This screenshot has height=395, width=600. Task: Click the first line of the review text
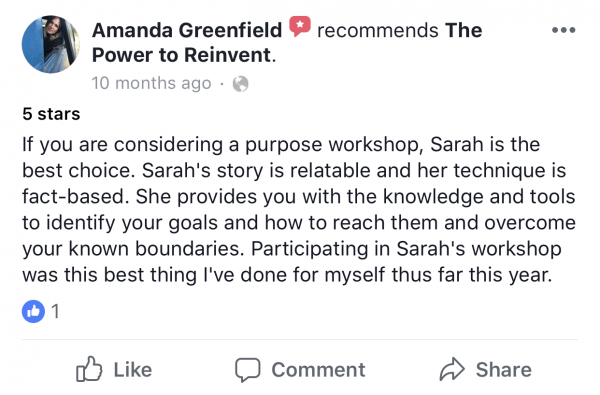tap(281, 145)
